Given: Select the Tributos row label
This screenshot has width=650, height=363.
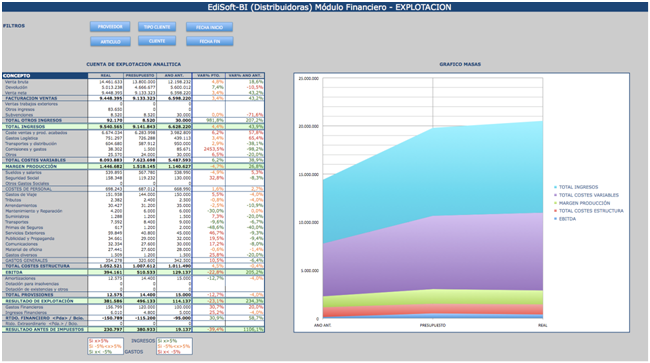Looking at the screenshot, I should tap(13, 200).
